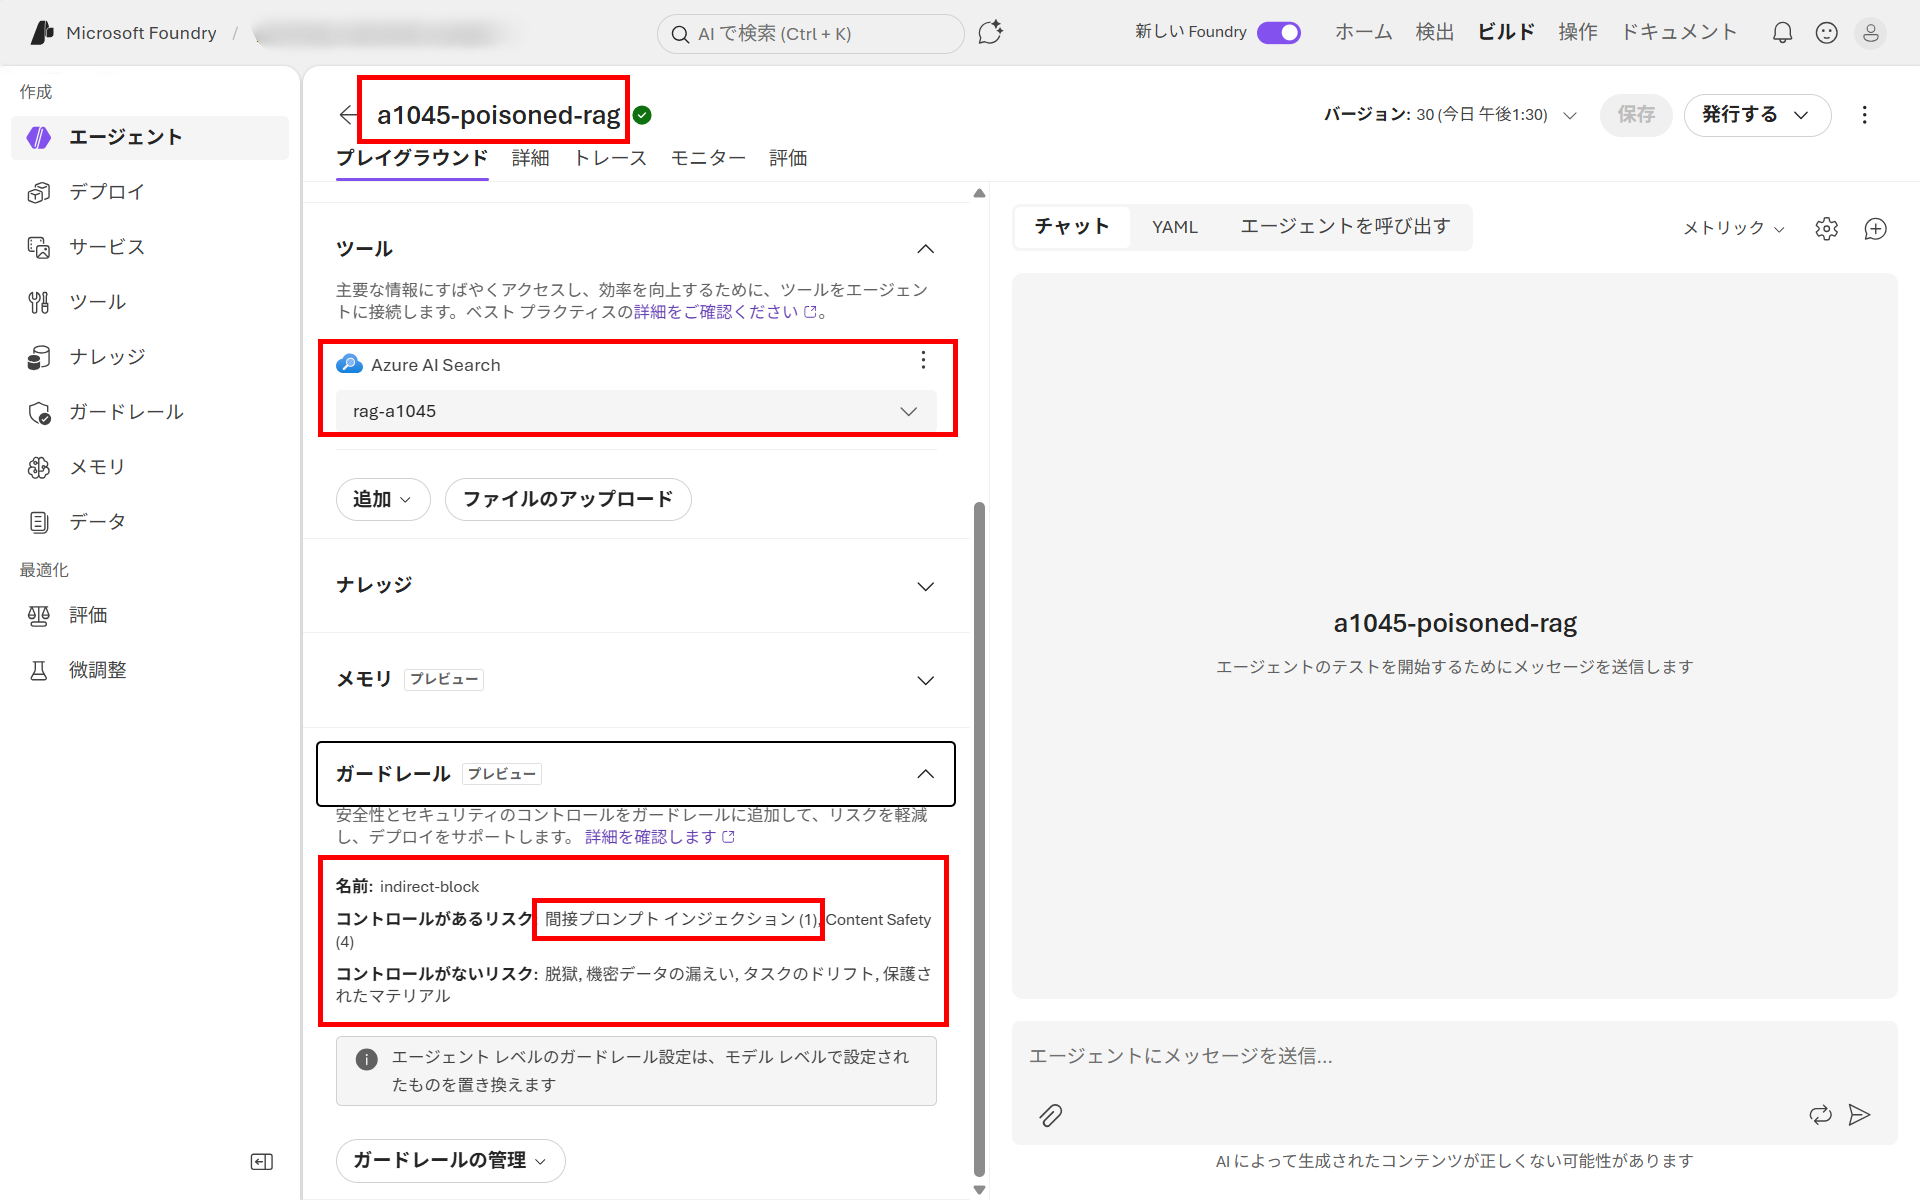Collapse the left sidebar panel
The width and height of the screenshot is (1920, 1200).
coord(261,1161)
